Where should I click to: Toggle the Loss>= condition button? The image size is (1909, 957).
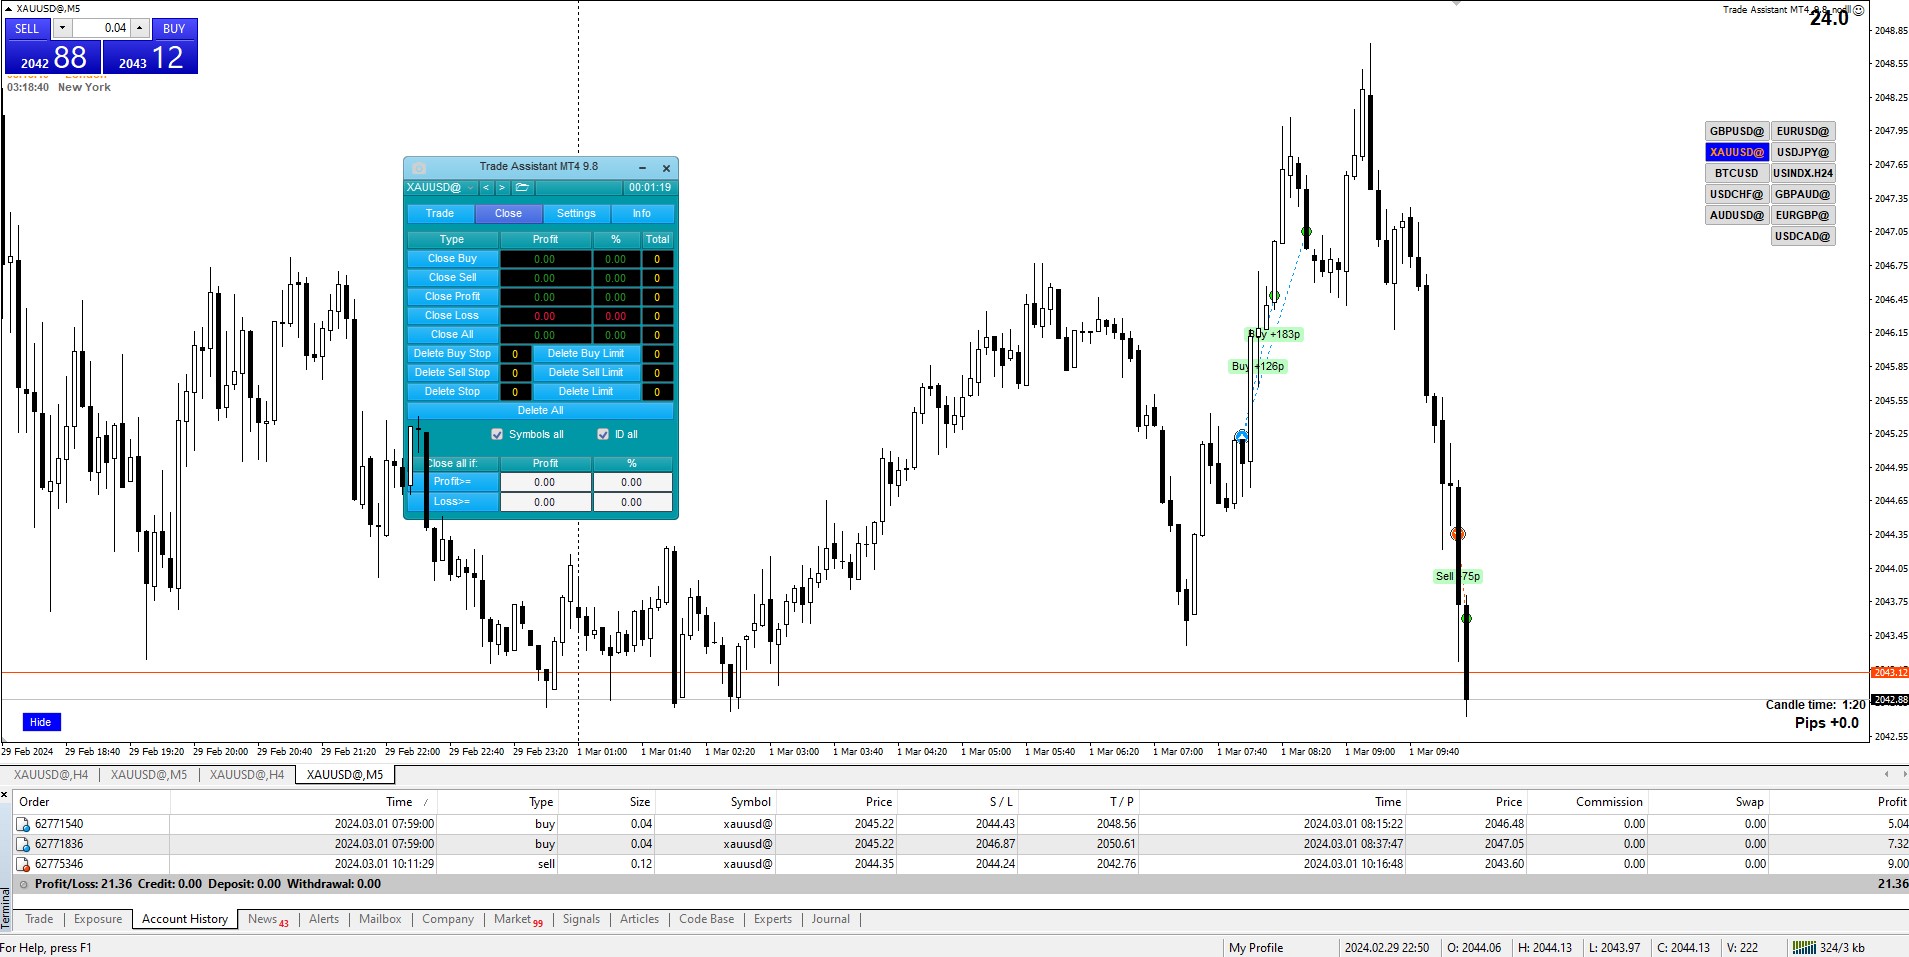pos(453,502)
